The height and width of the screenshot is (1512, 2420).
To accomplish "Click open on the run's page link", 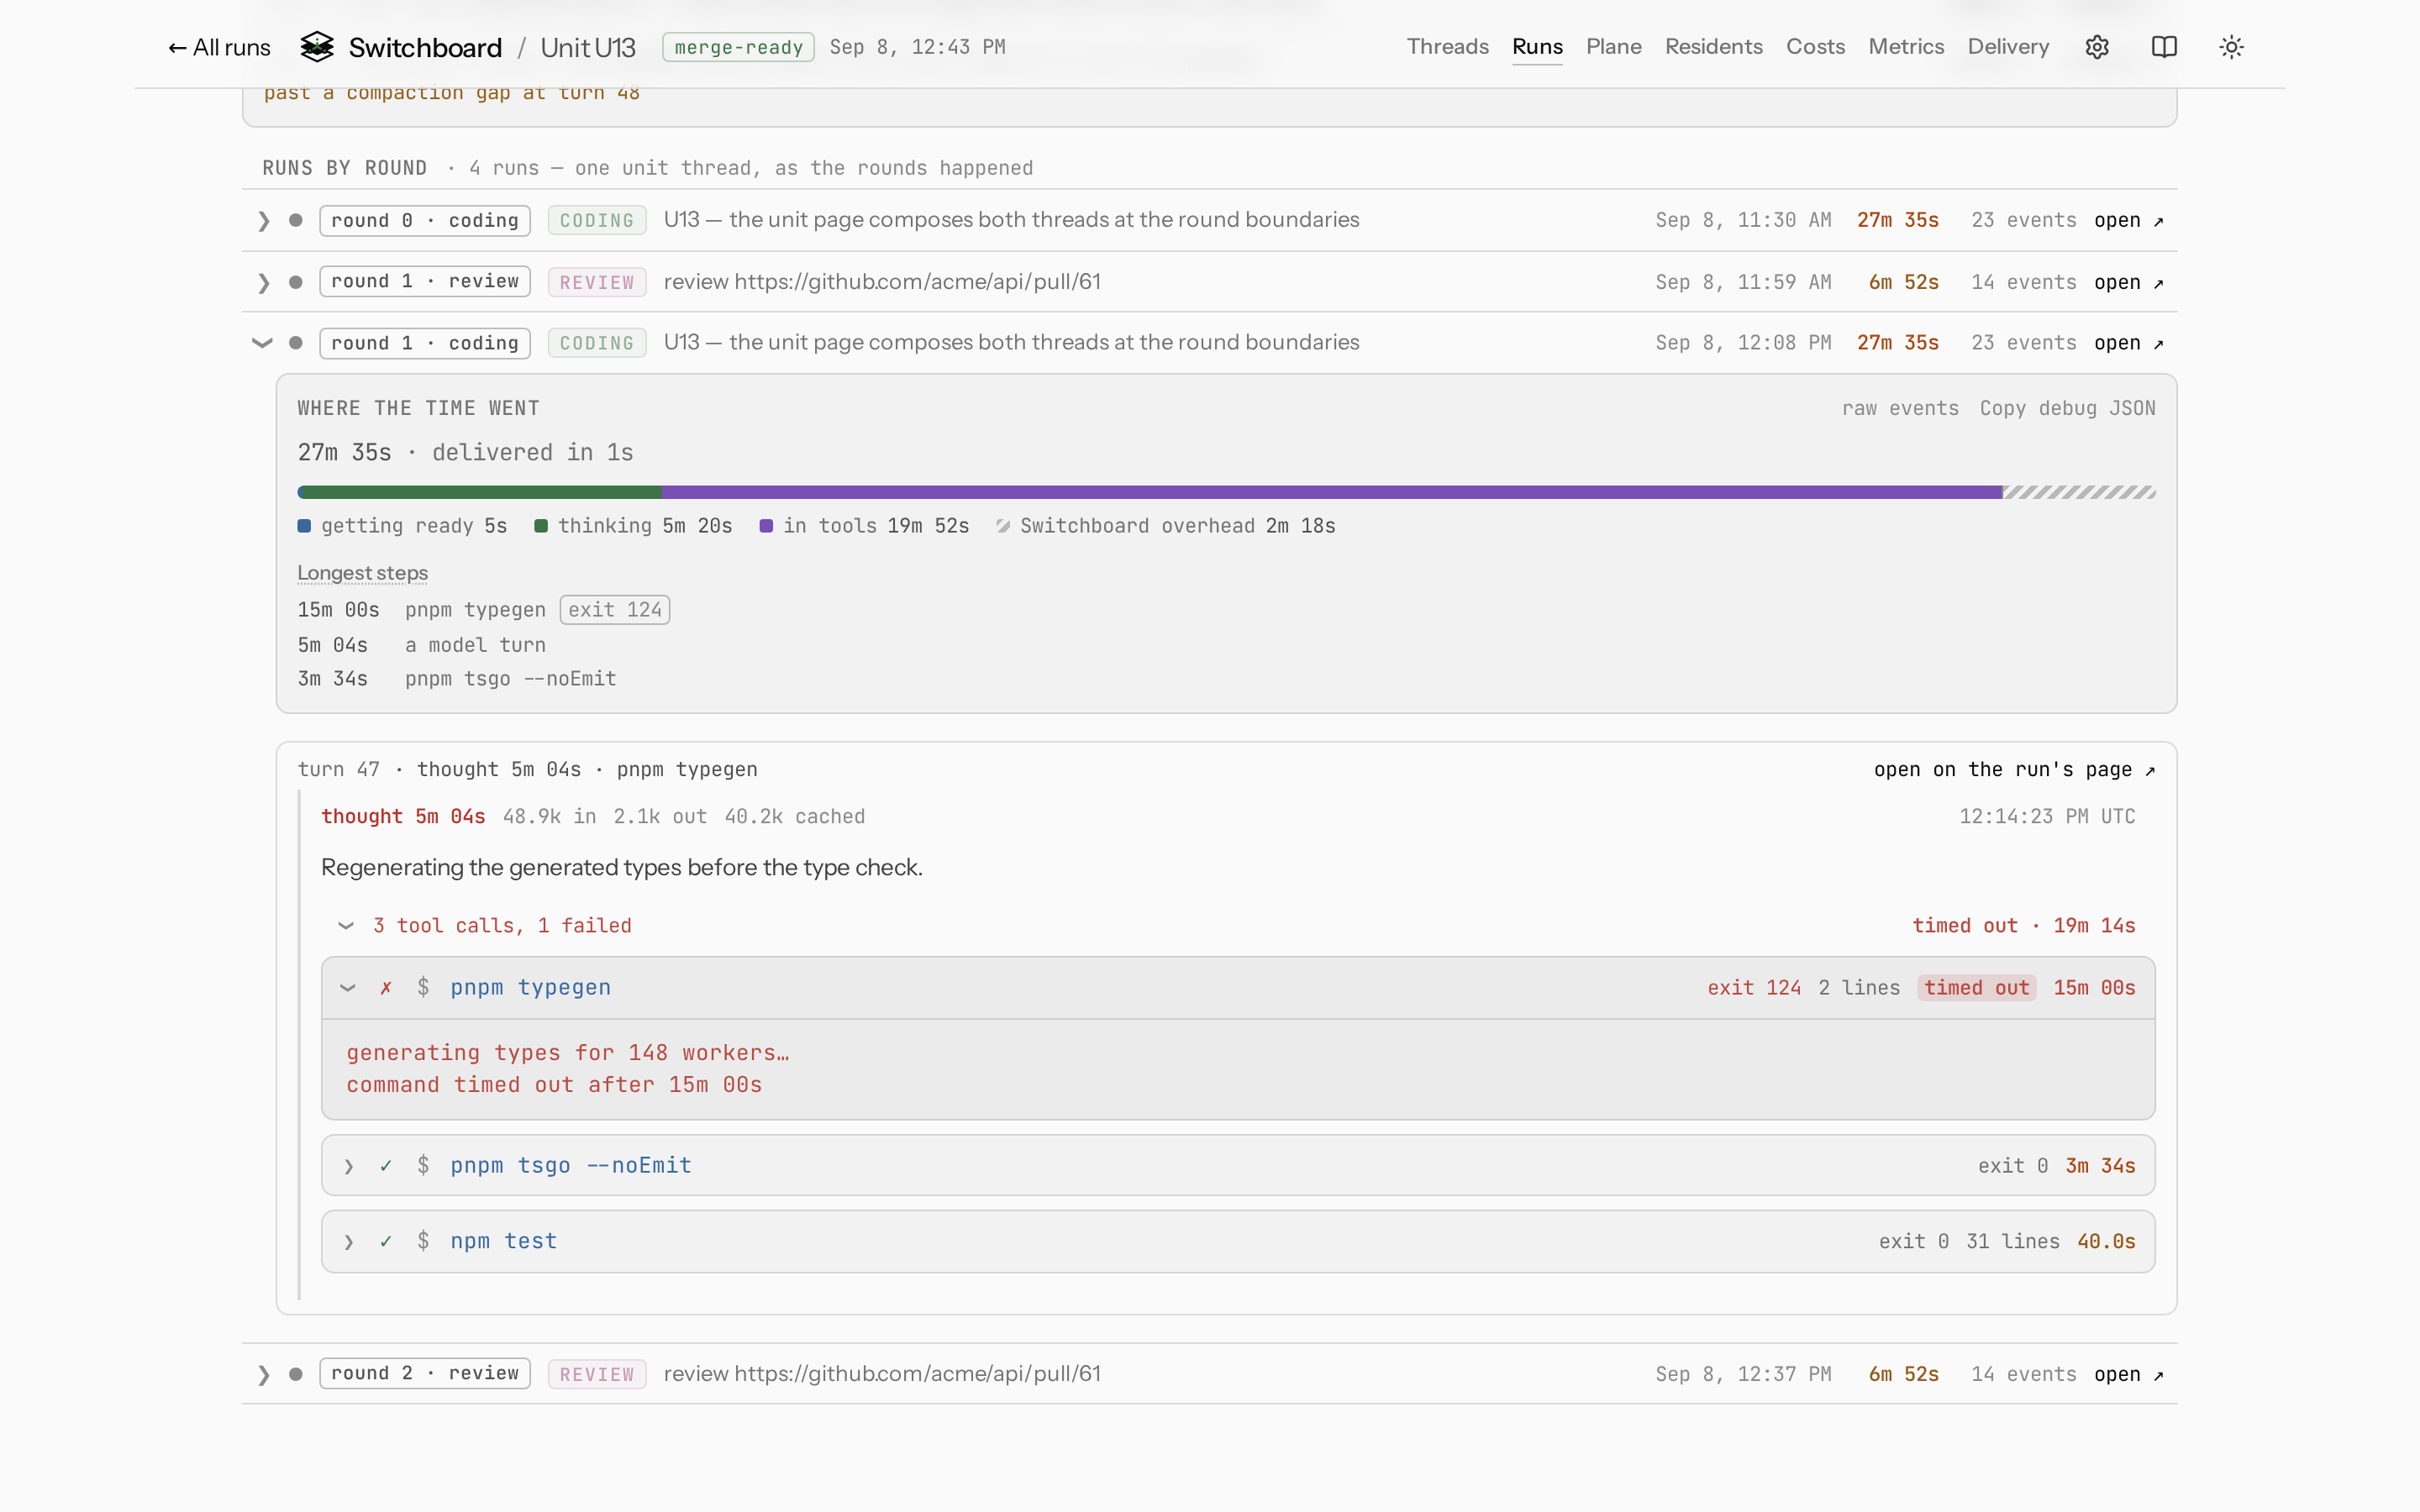I will click(x=2014, y=769).
